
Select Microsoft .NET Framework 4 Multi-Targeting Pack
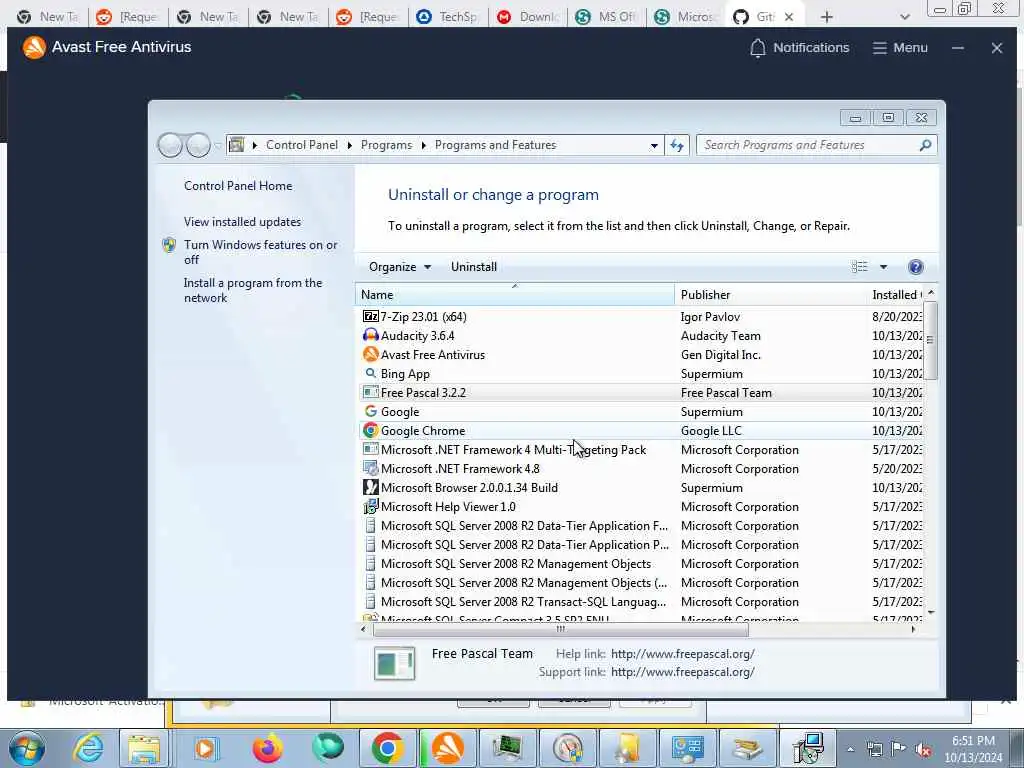point(640,449)
